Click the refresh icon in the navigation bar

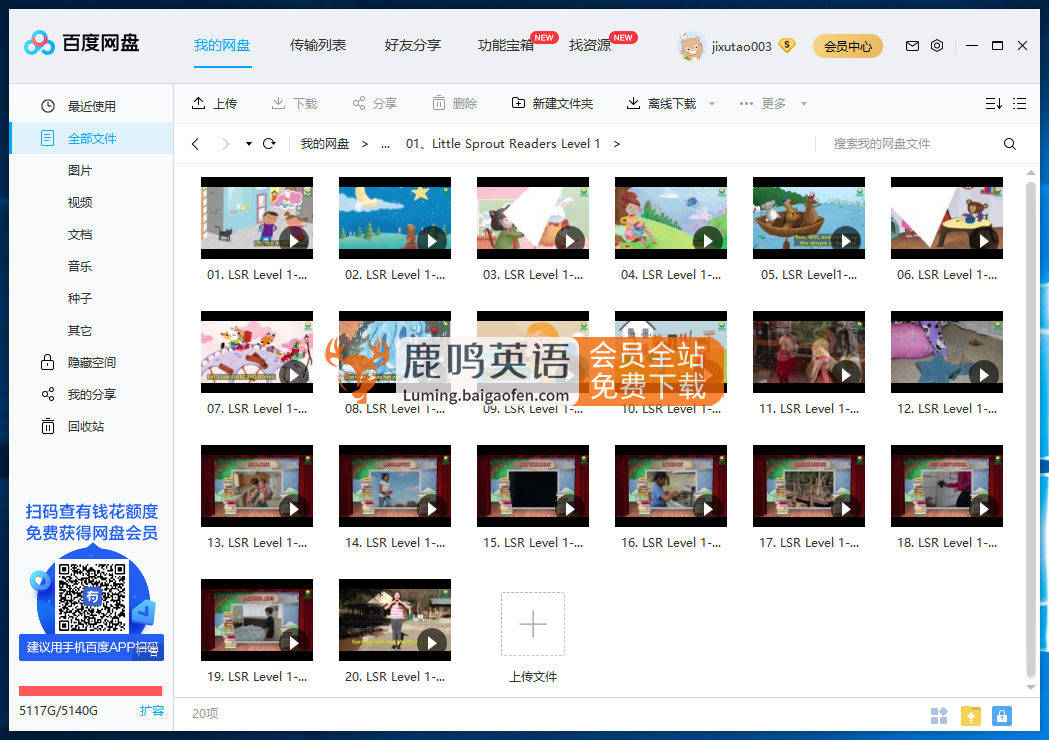(x=268, y=144)
